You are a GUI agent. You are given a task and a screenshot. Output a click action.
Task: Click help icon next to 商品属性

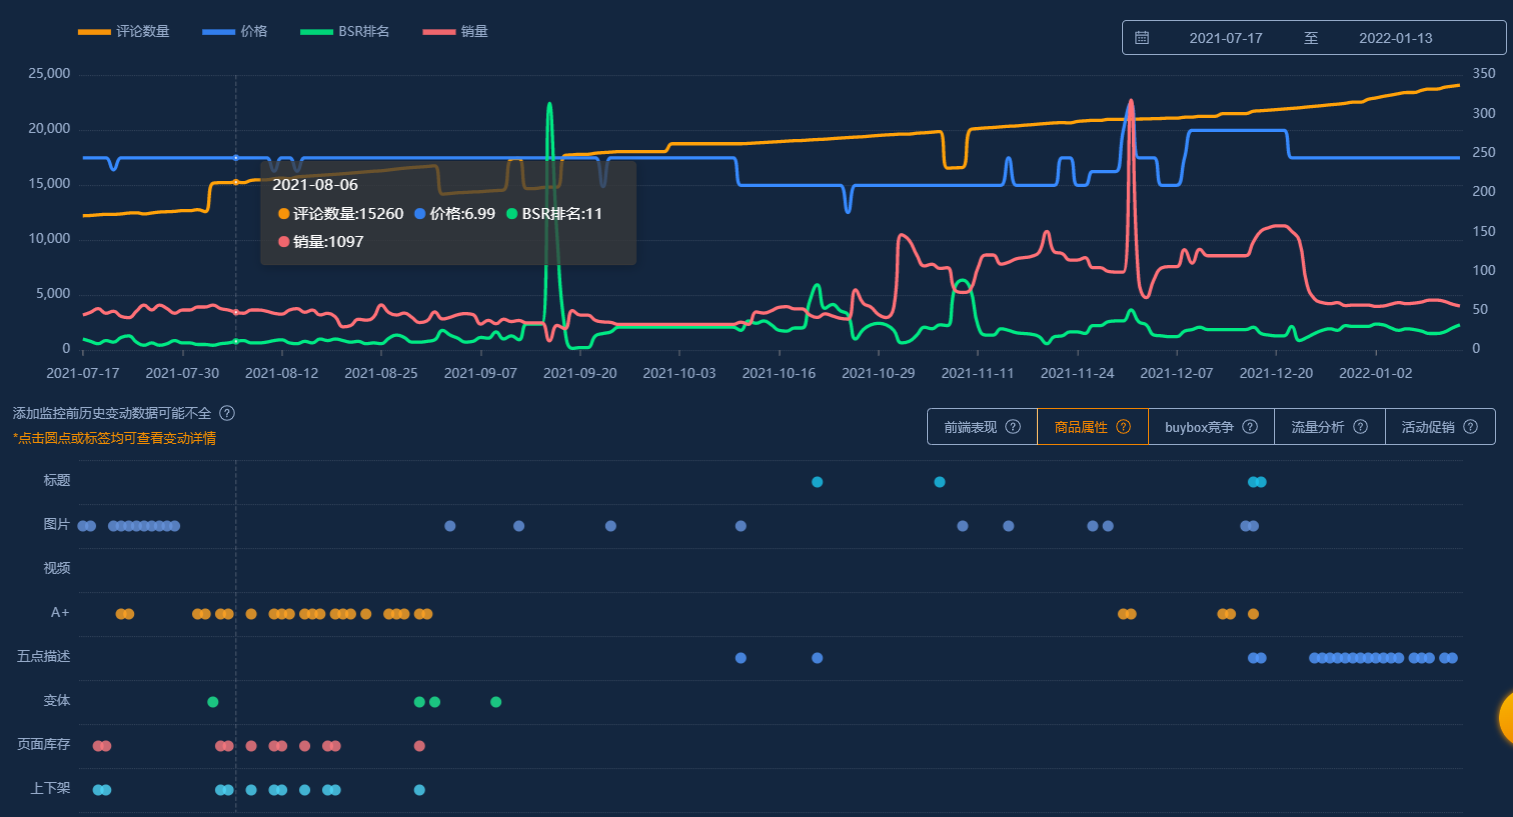click(1124, 427)
